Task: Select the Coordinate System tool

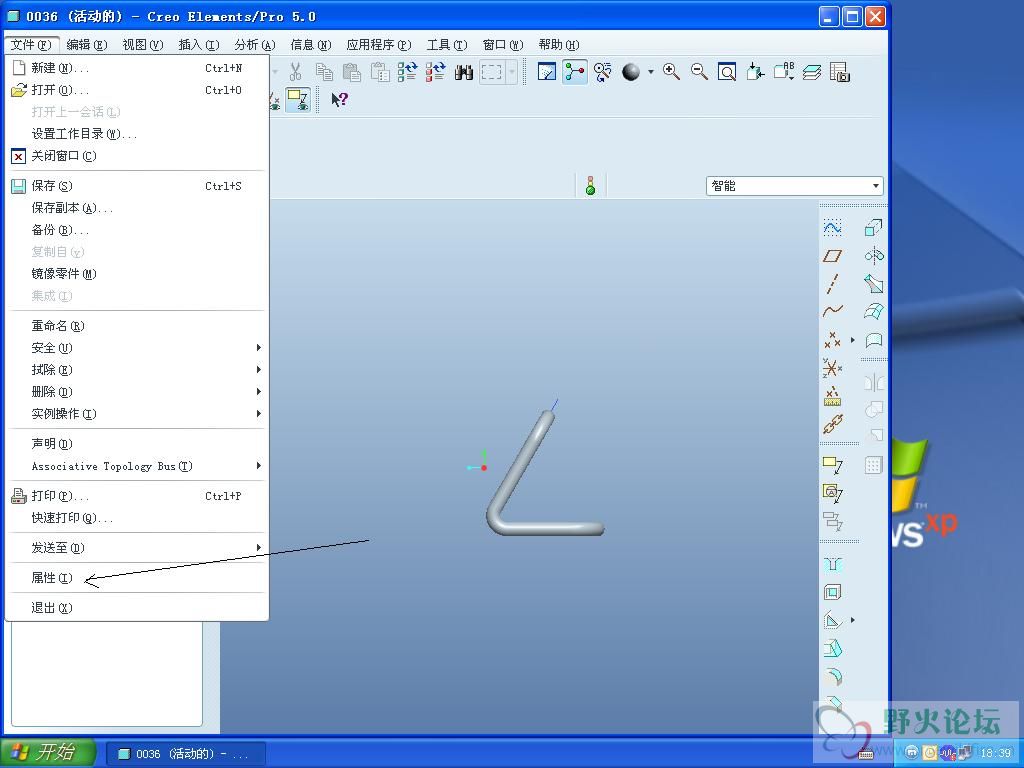Action: pyautogui.click(x=833, y=368)
